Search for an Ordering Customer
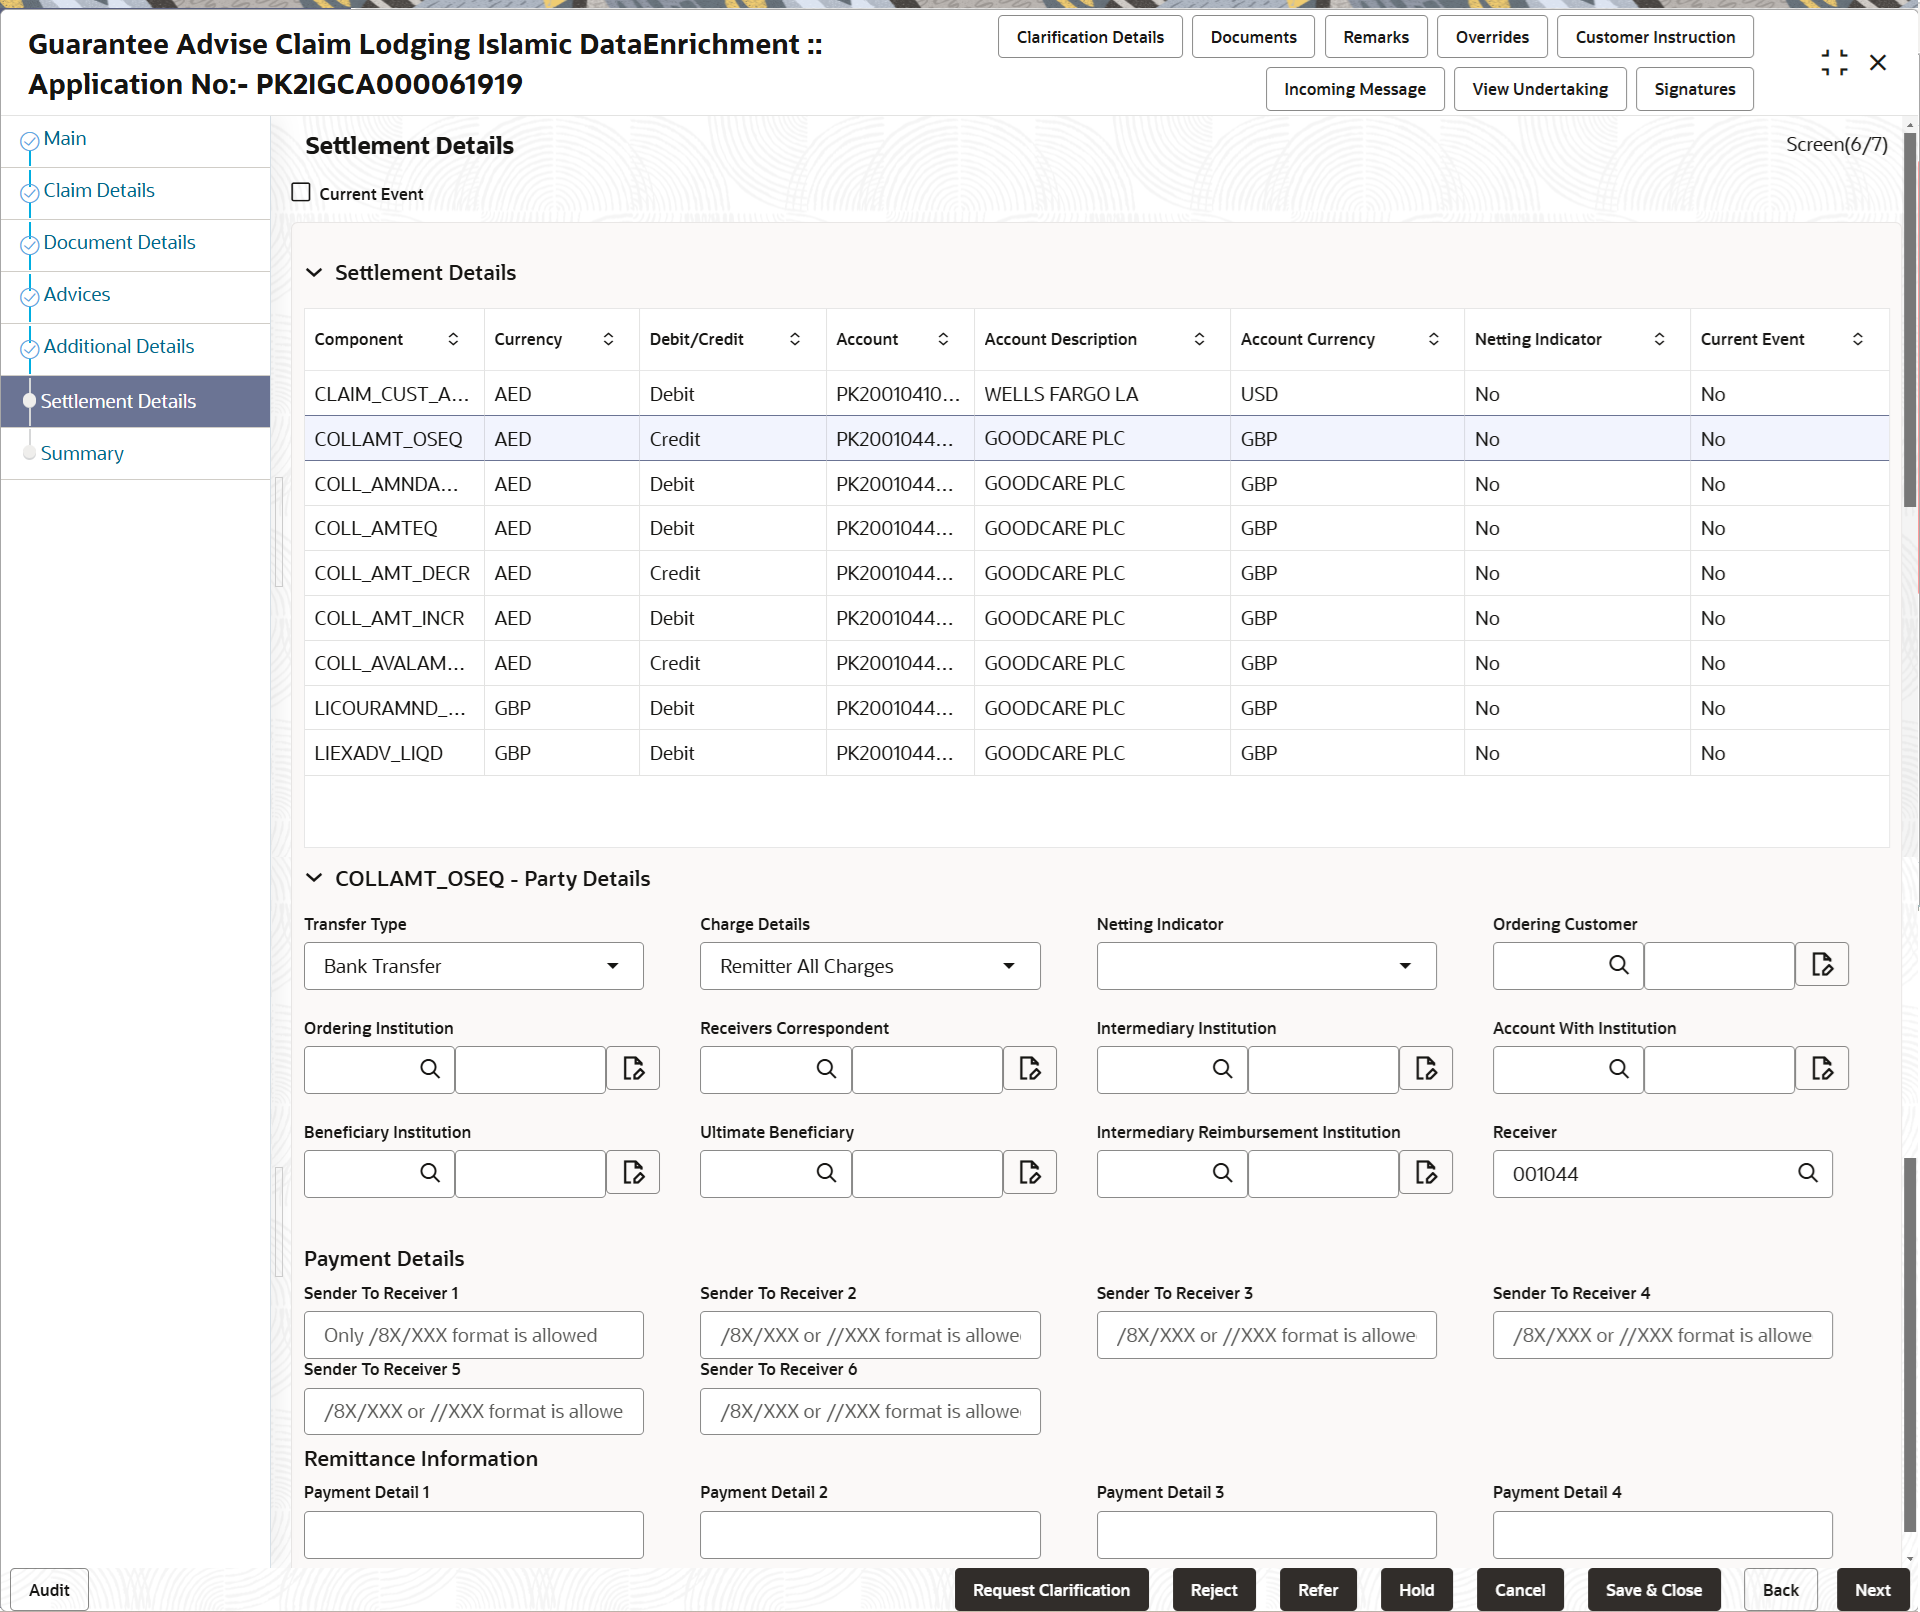Viewport: 1920px width, 1612px height. click(x=1618, y=965)
